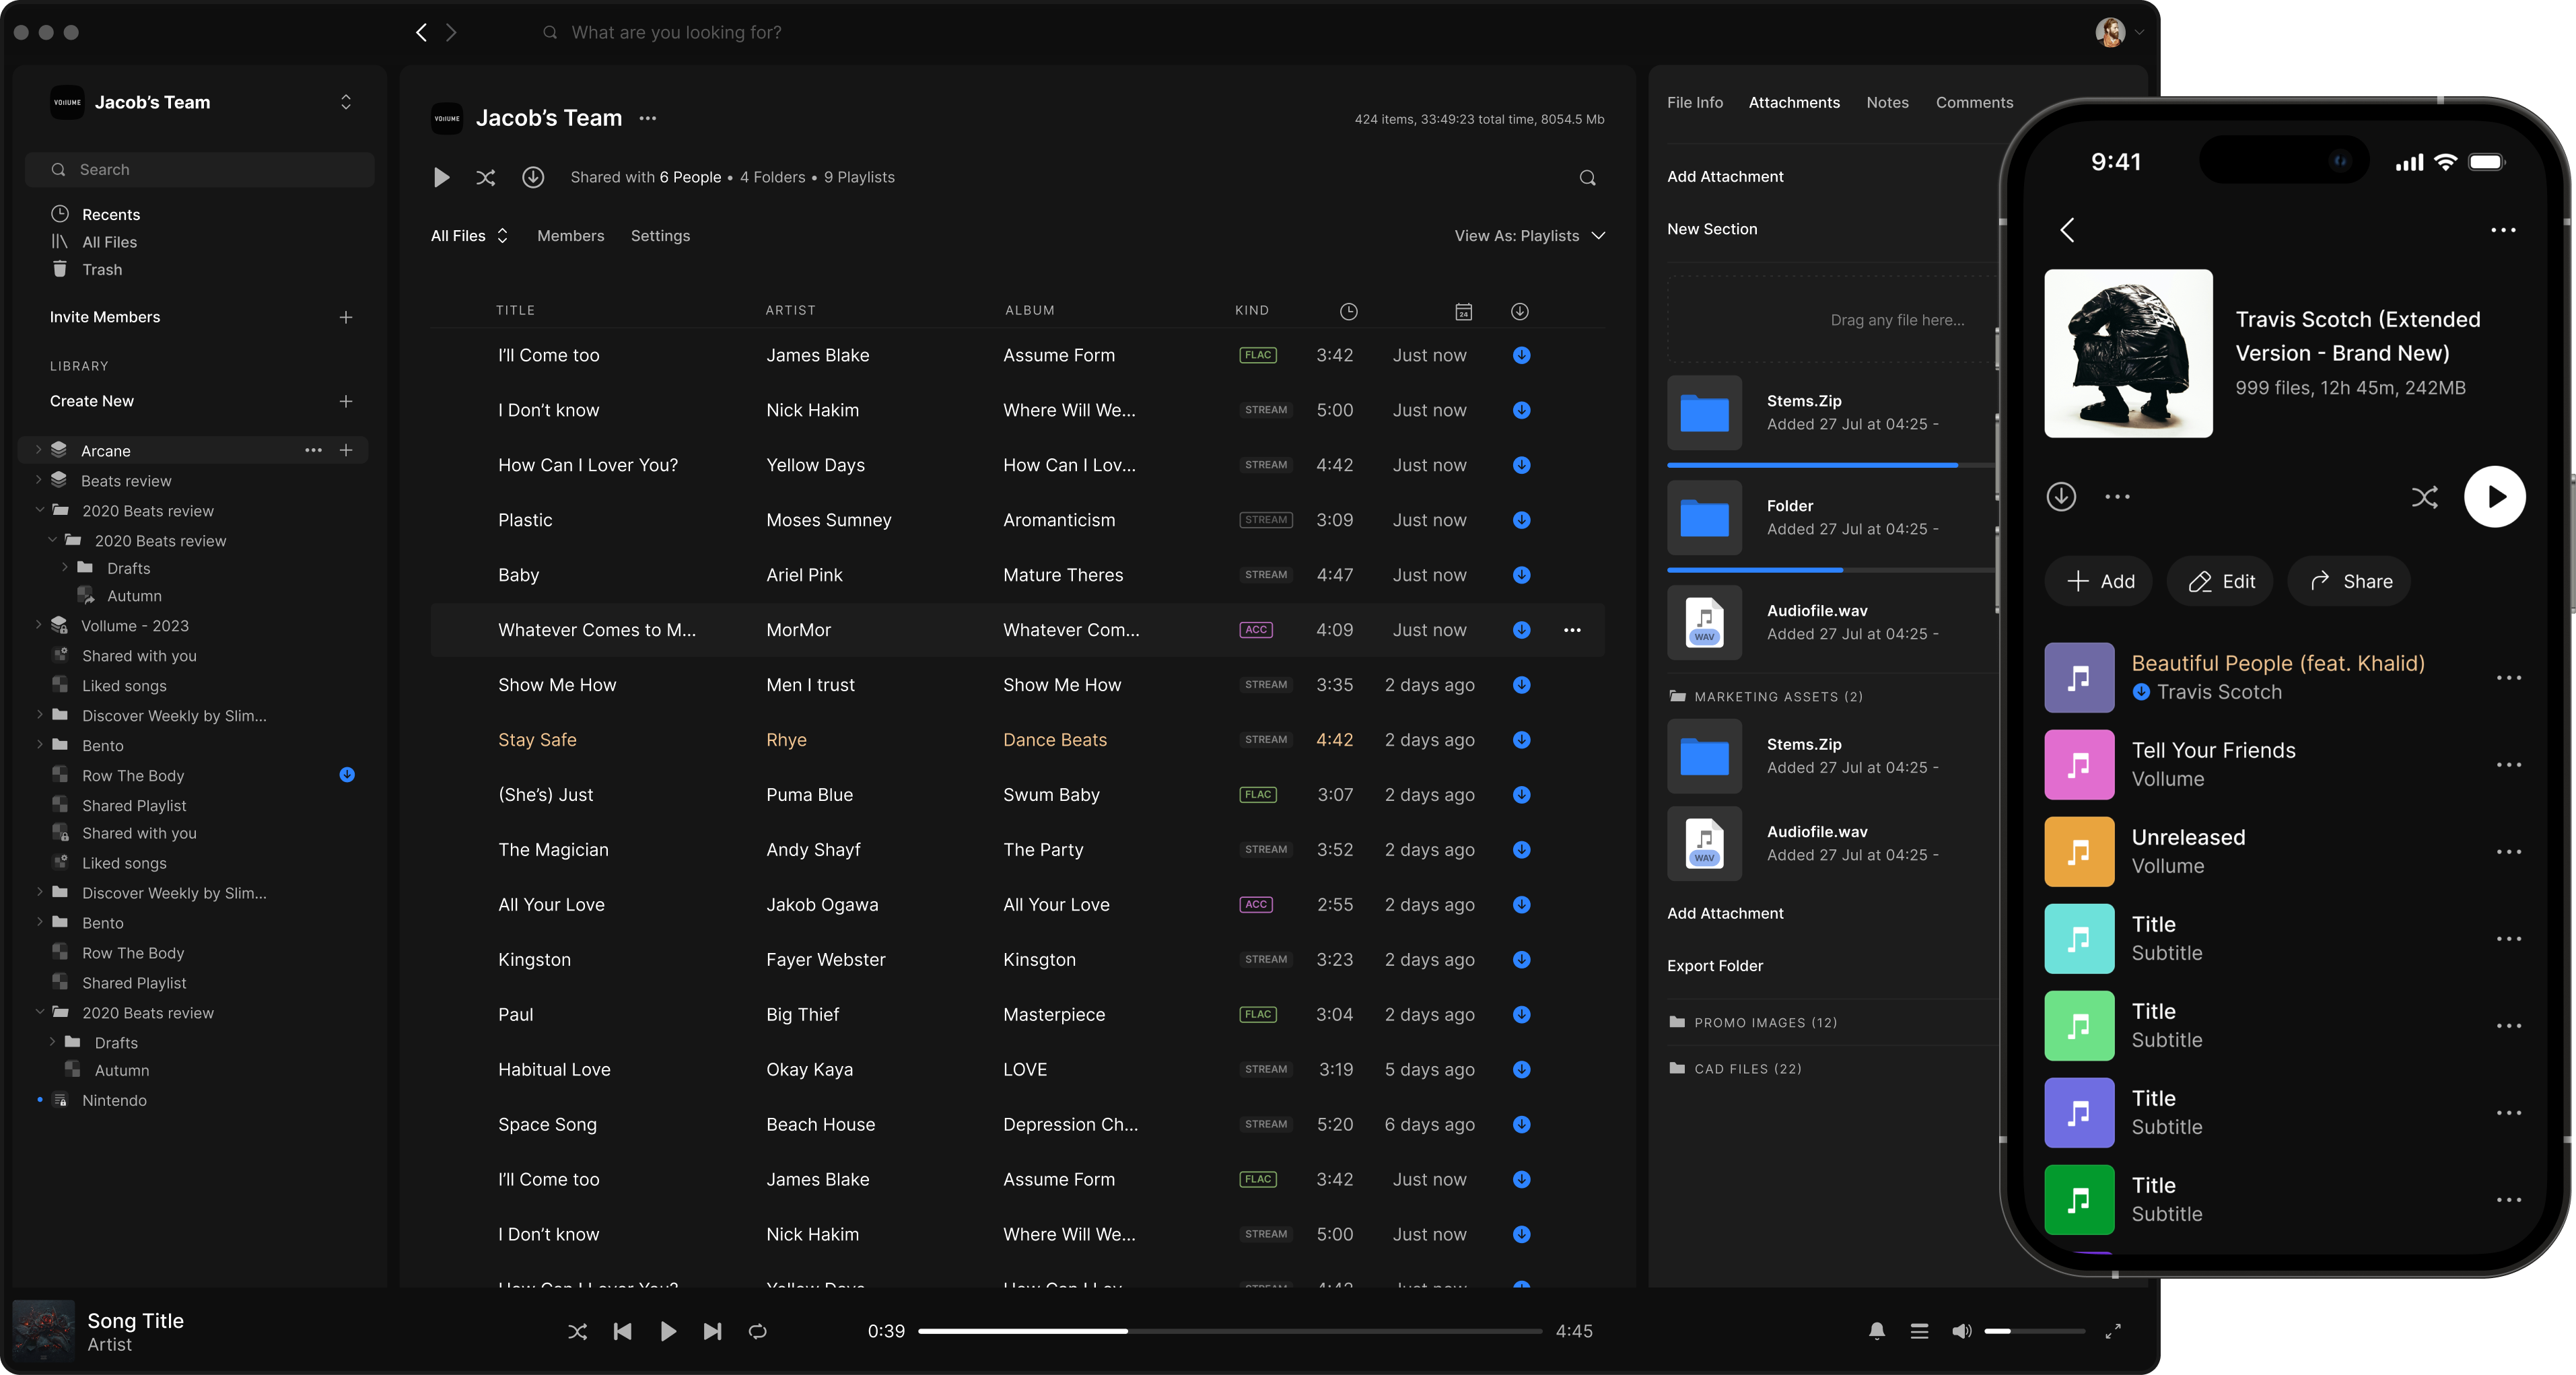Search within the files list
This screenshot has height=1375, width=2576.
click(1587, 177)
